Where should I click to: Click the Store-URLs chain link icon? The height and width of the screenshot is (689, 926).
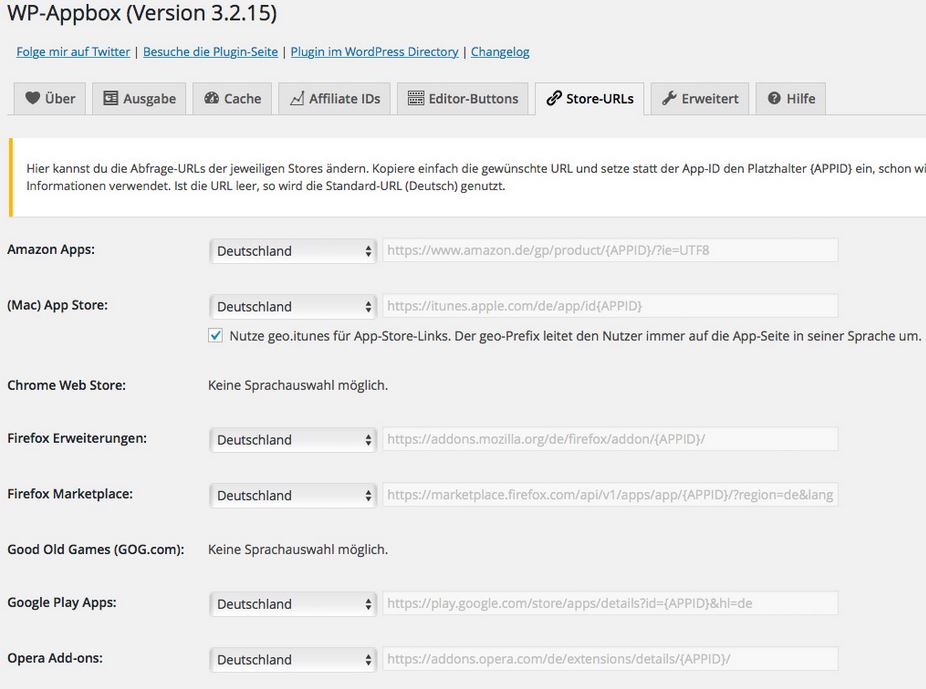(554, 98)
